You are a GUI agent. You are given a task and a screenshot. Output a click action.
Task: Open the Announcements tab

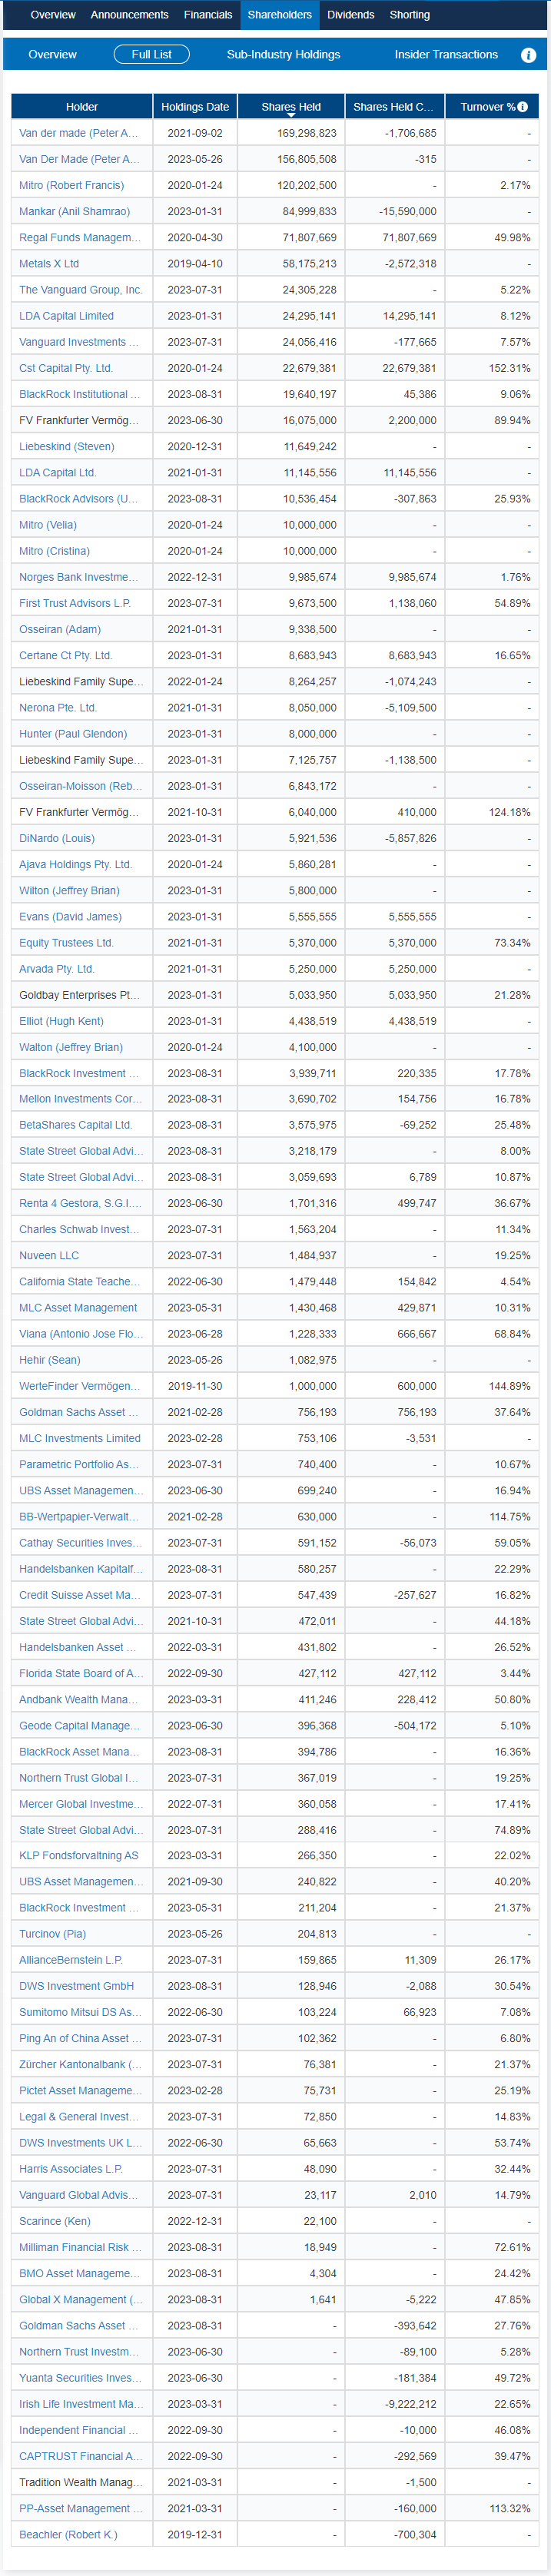point(129,15)
